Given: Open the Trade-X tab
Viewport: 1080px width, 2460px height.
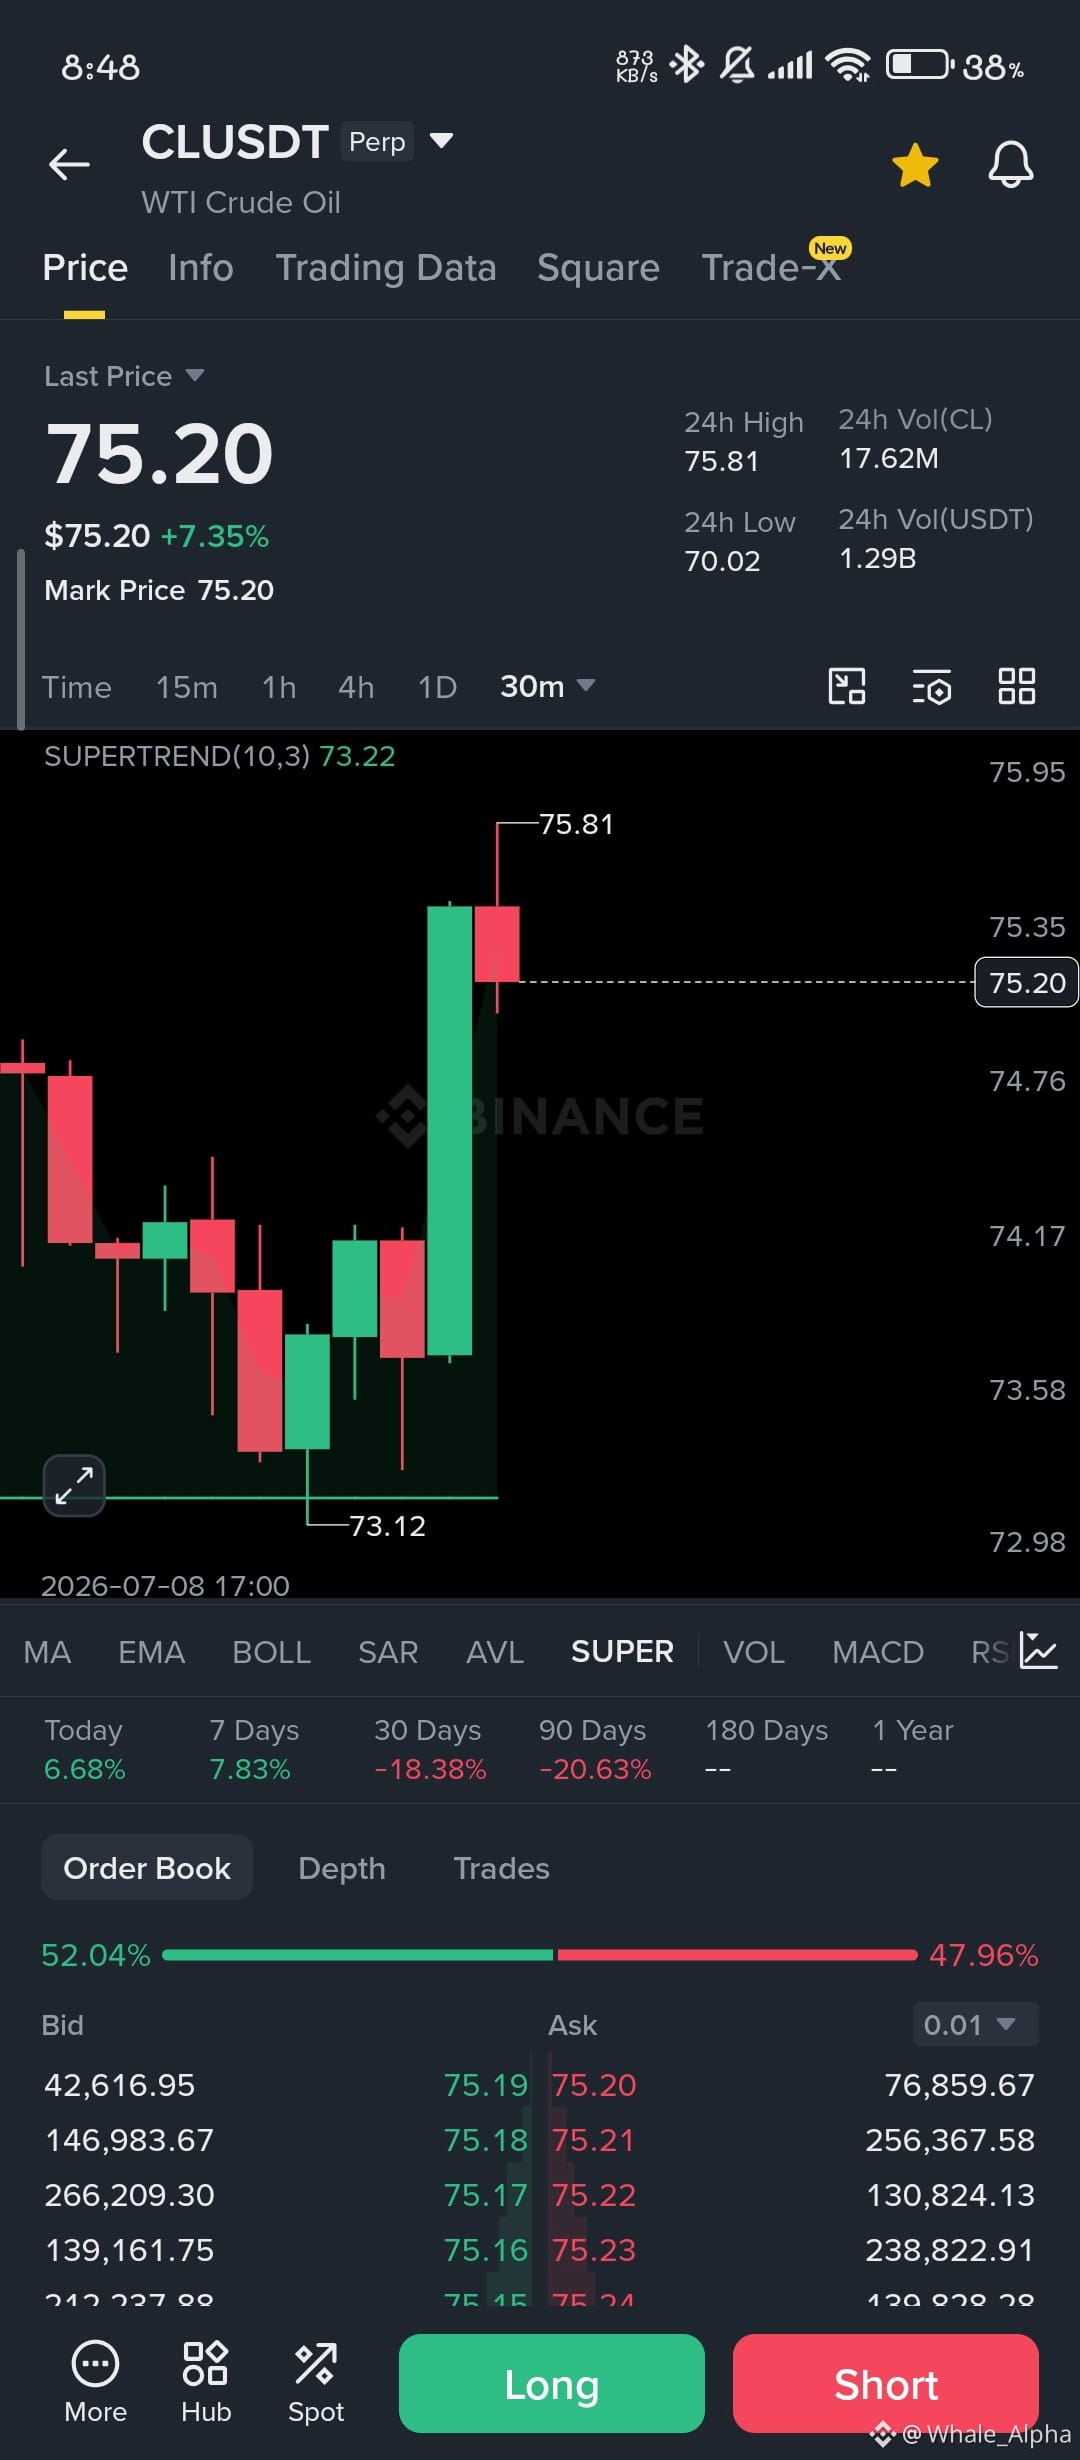Looking at the screenshot, I should coord(771,268).
